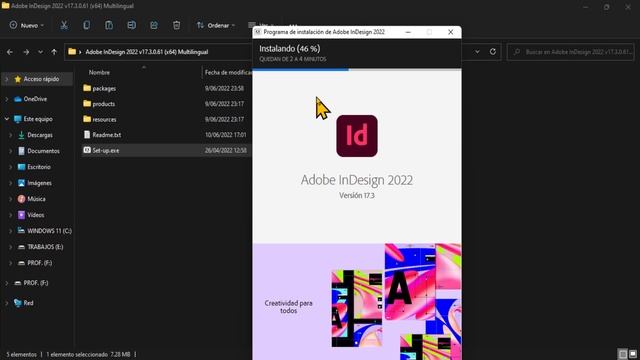The height and width of the screenshot is (360, 640).
Task: Select the Readme.txt file
Action: (x=107, y=135)
